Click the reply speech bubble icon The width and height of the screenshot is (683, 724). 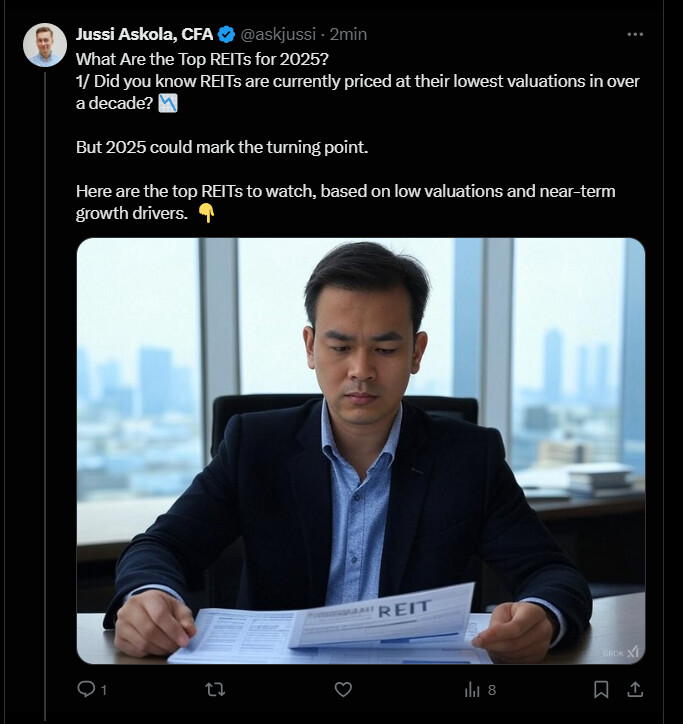coord(86,689)
